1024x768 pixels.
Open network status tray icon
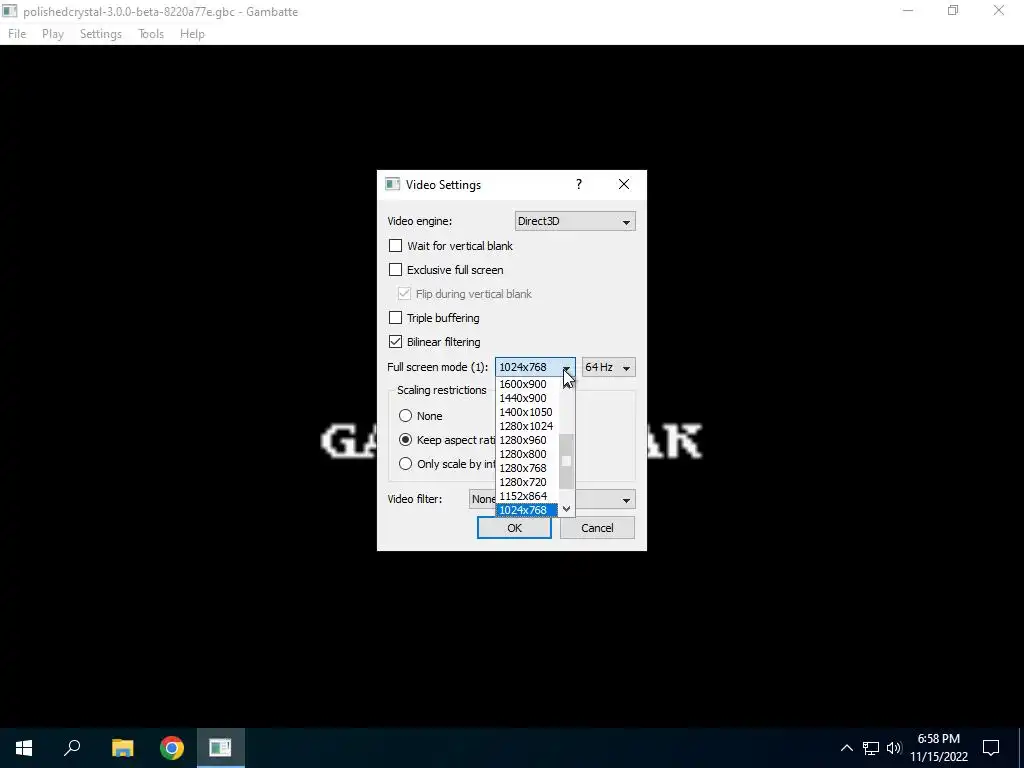tap(871, 748)
